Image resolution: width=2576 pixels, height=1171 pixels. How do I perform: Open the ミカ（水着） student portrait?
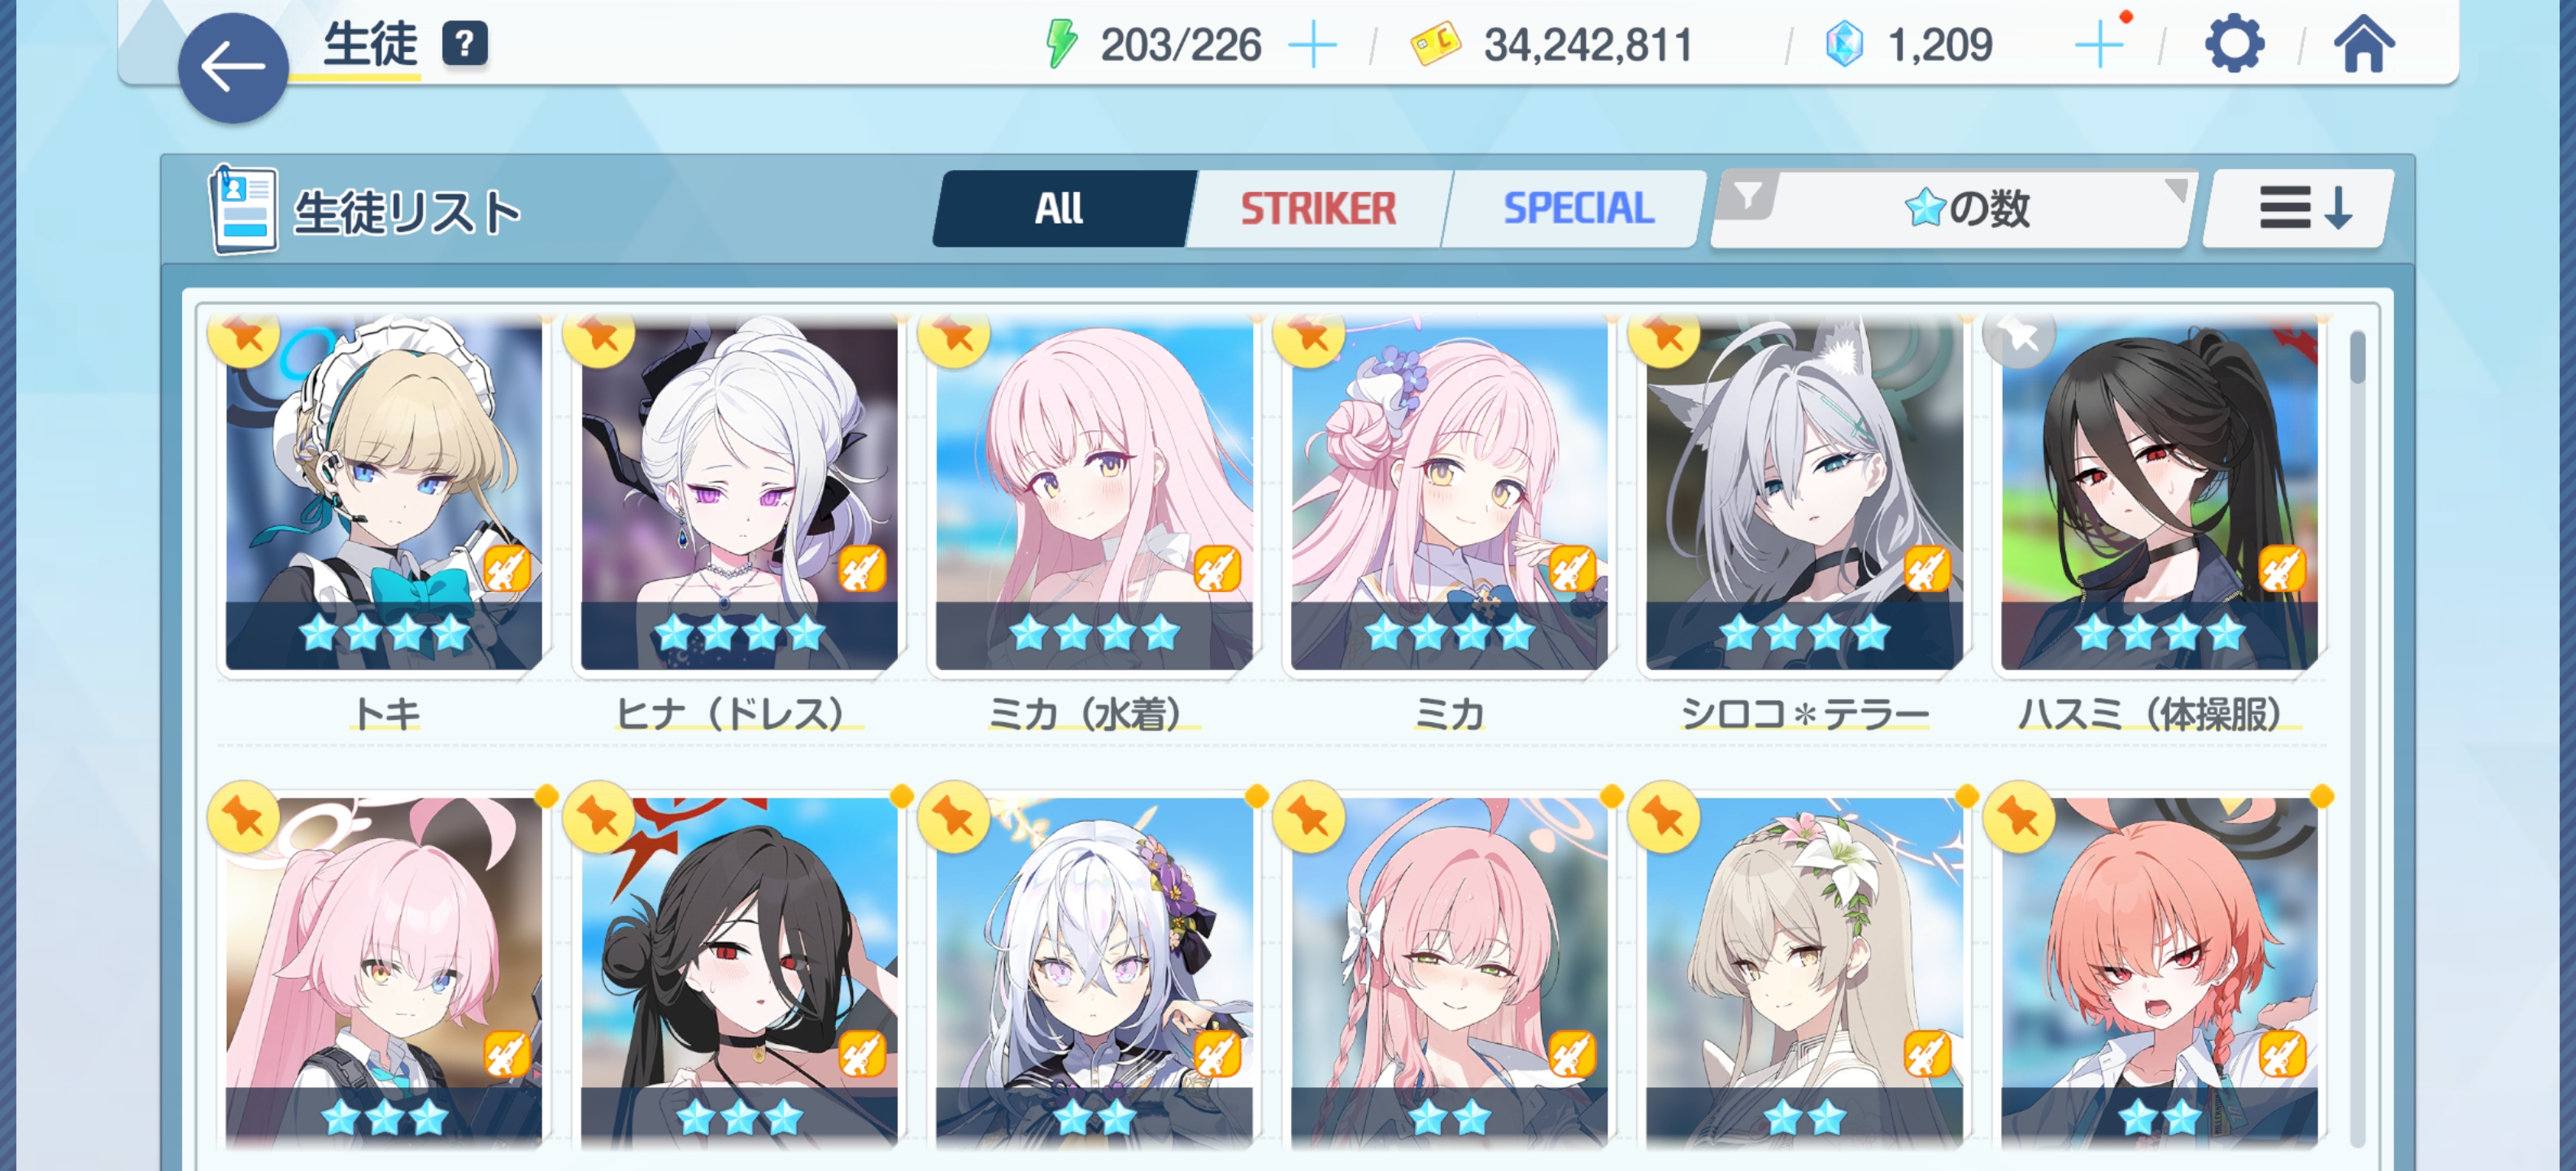pos(1094,497)
